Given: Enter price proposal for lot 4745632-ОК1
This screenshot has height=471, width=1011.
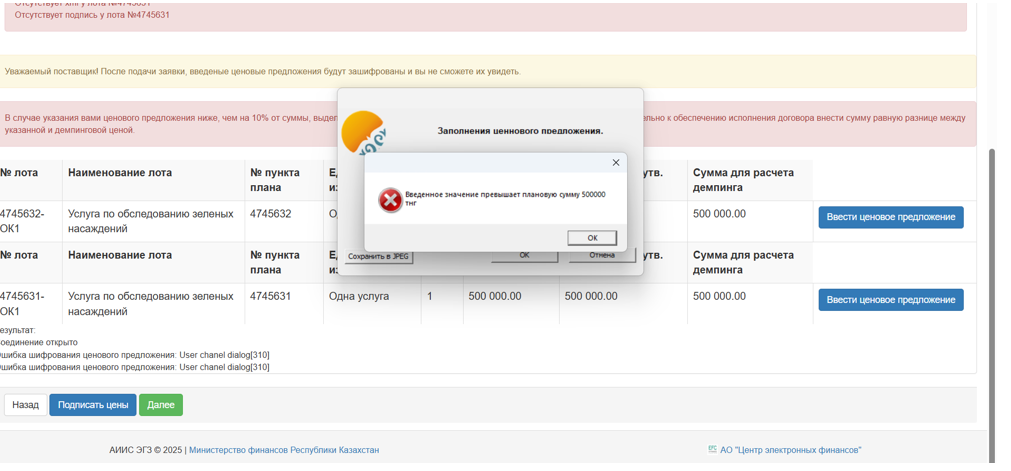Looking at the screenshot, I should click(x=890, y=217).
